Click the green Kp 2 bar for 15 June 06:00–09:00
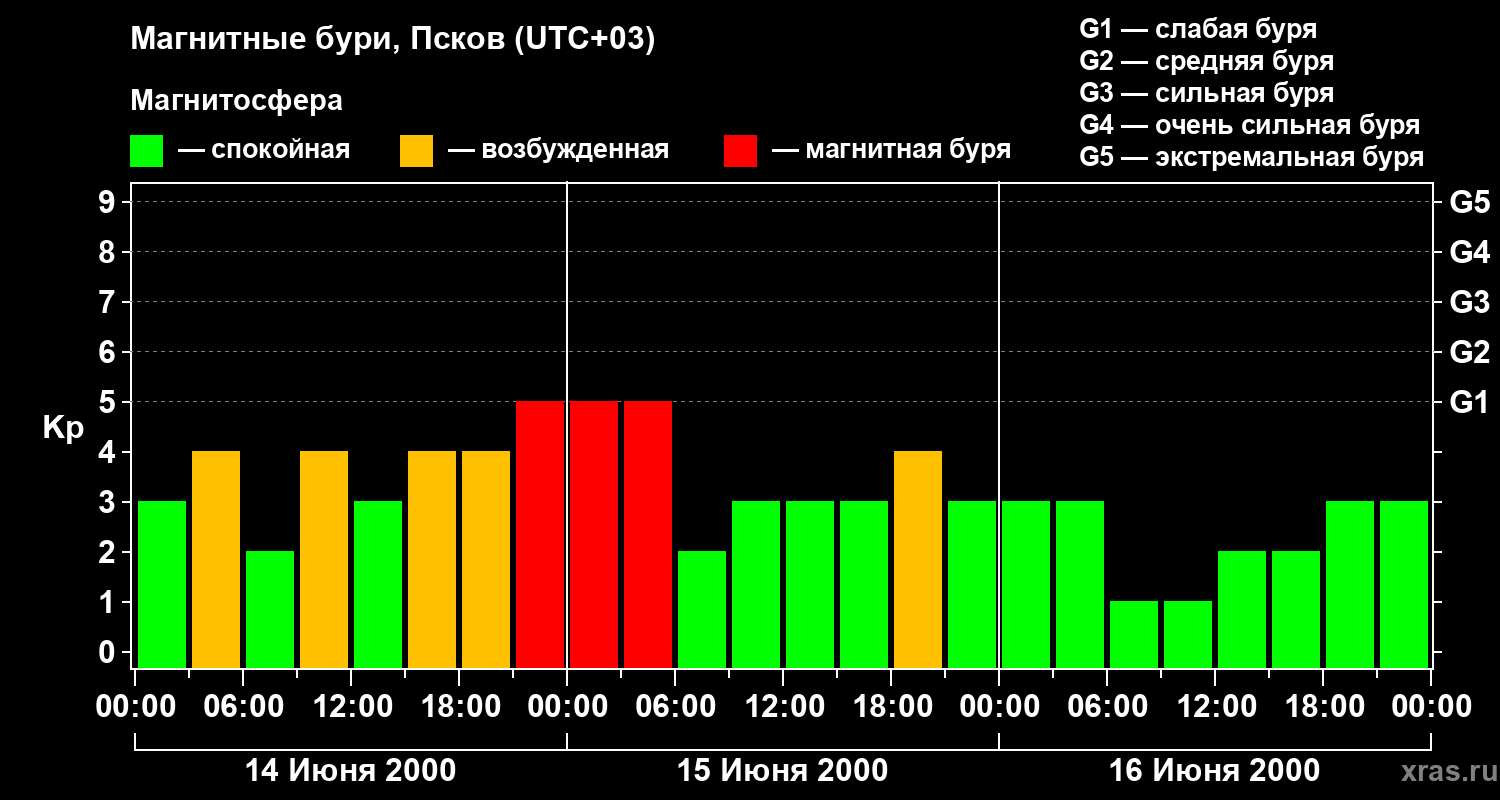 pos(702,609)
